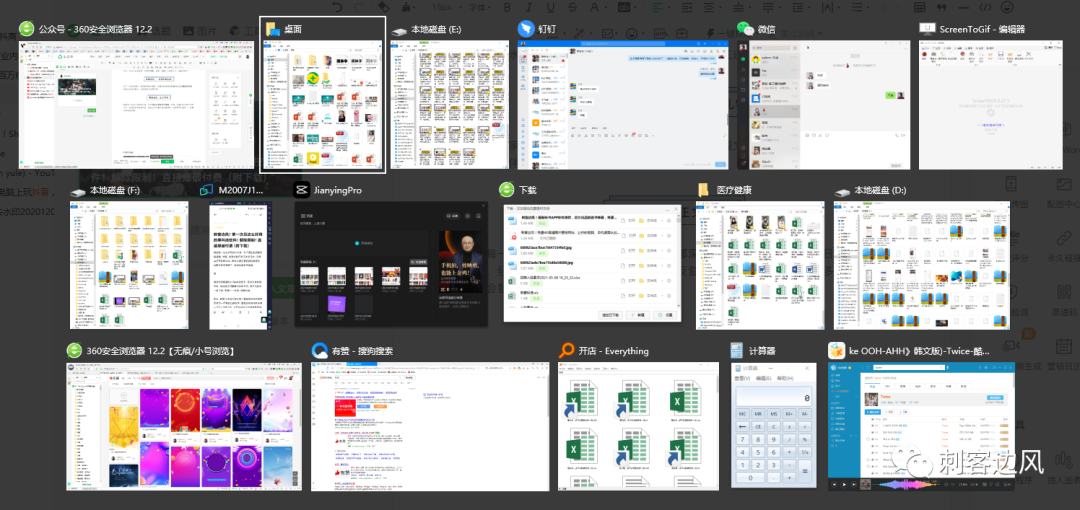Switch to the 无痕/小号浏览 browser preview
1080x510 pixels.
tap(184, 427)
